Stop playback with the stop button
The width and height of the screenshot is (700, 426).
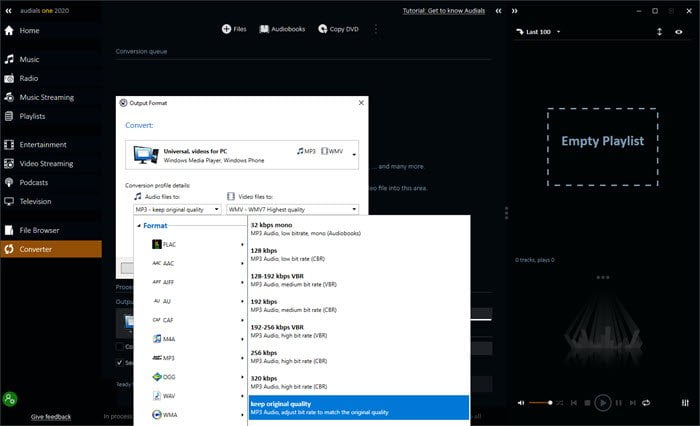(588, 403)
